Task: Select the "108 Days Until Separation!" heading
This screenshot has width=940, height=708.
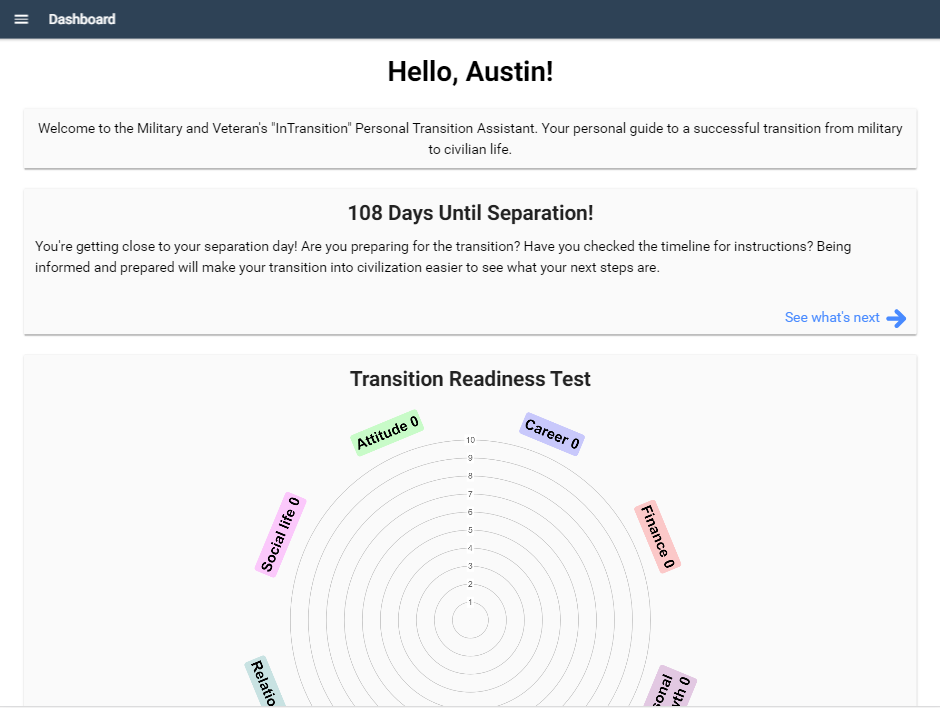Action: pos(470,213)
